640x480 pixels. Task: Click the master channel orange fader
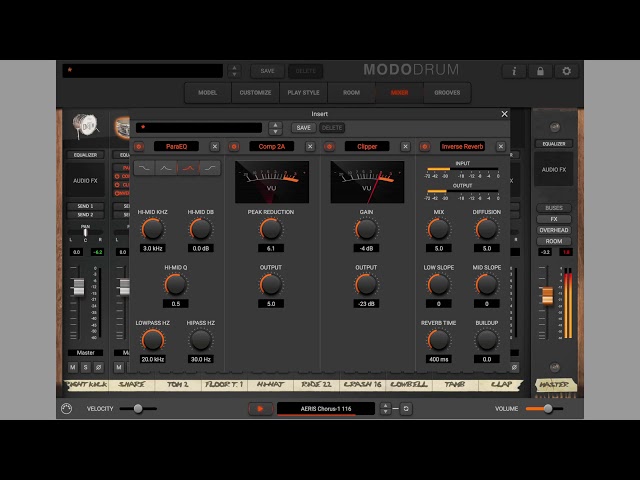tap(547, 296)
